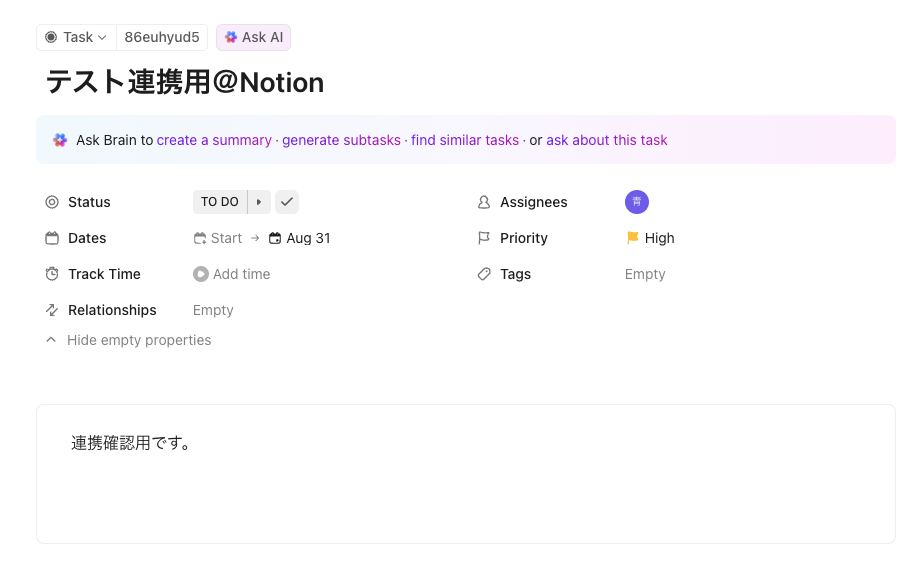923x572 pixels.
Task: Copy task ID 86euhyud5
Action: pos(162,37)
